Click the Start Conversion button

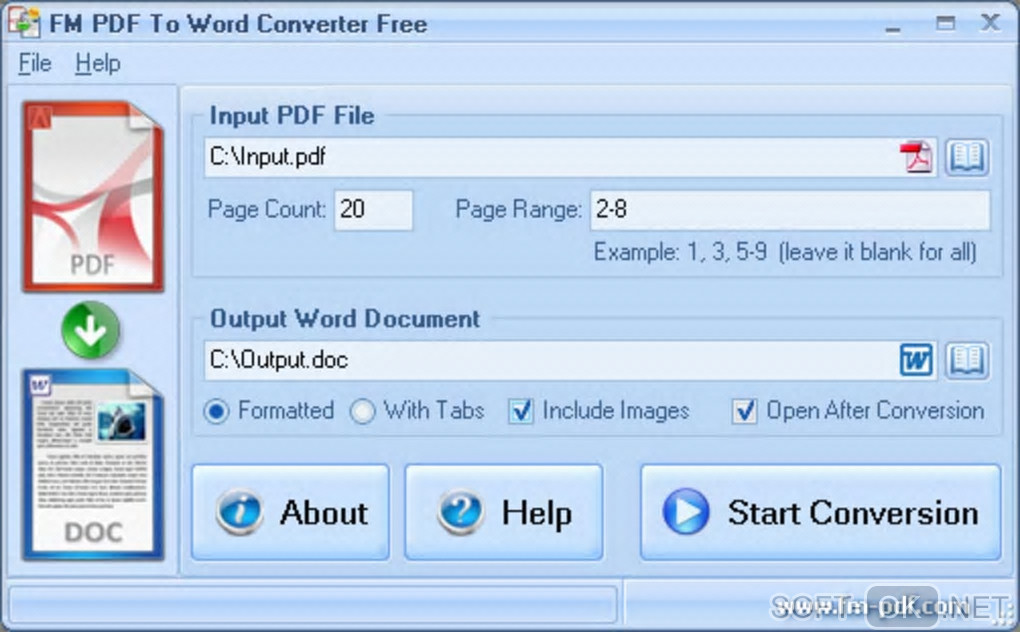click(x=820, y=512)
